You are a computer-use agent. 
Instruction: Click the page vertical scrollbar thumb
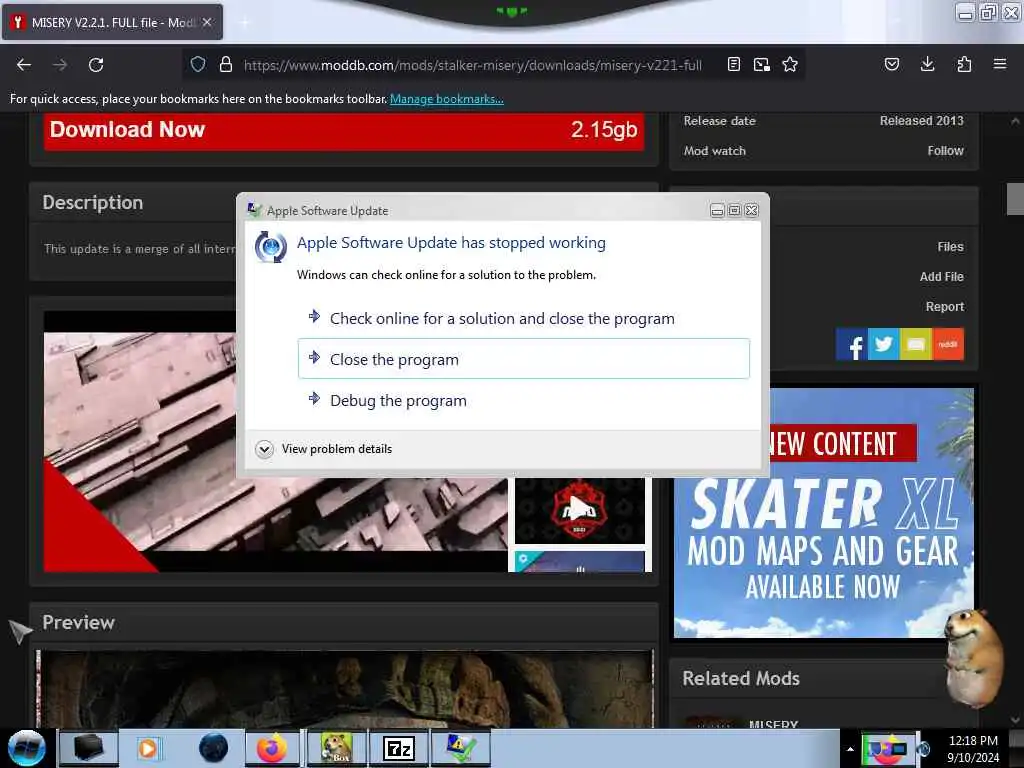click(1015, 199)
